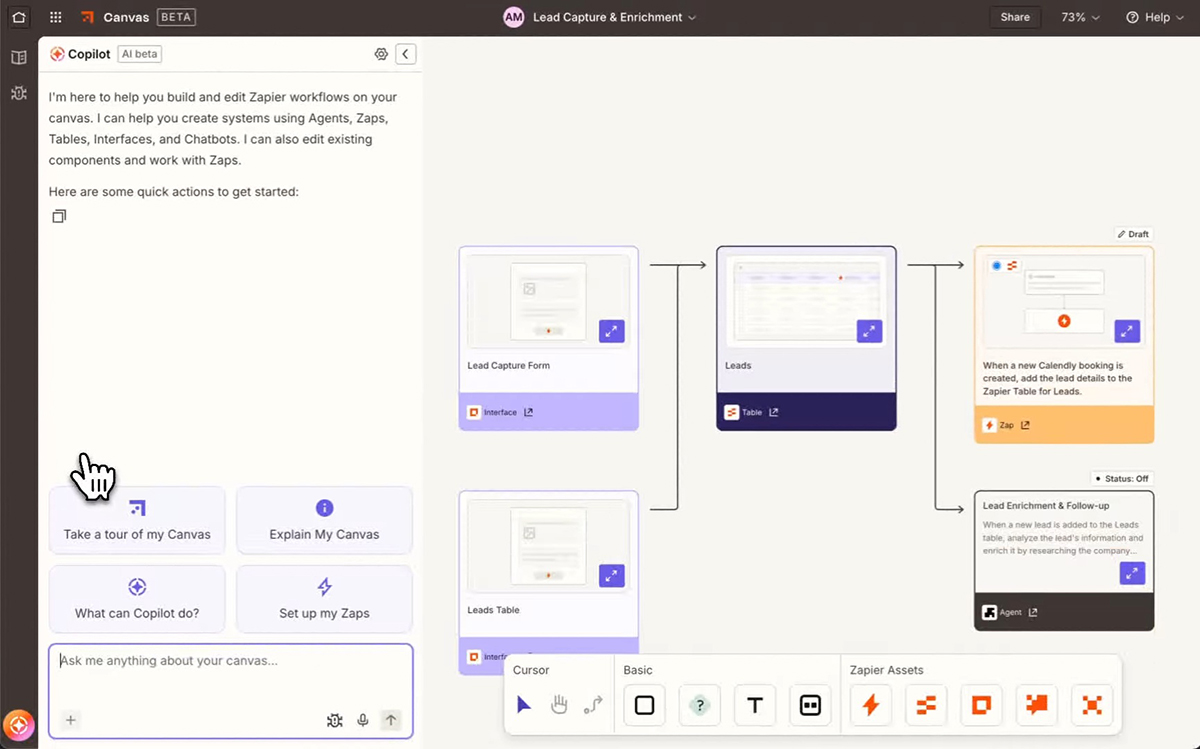
Task: Collapse the Copilot side panel
Action: pos(405,54)
